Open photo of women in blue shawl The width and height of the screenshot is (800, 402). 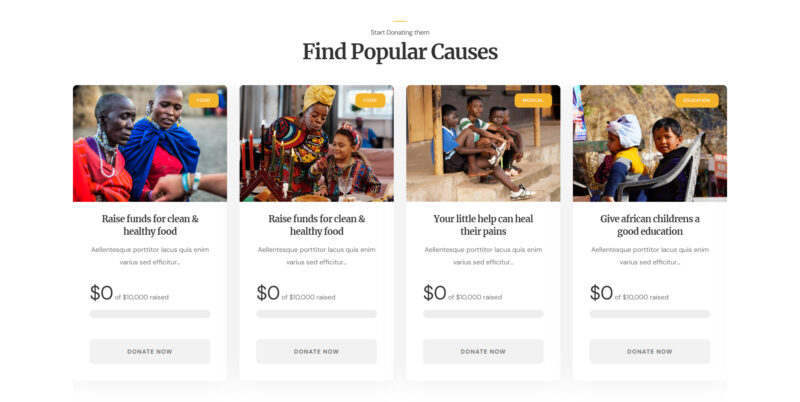(x=150, y=143)
